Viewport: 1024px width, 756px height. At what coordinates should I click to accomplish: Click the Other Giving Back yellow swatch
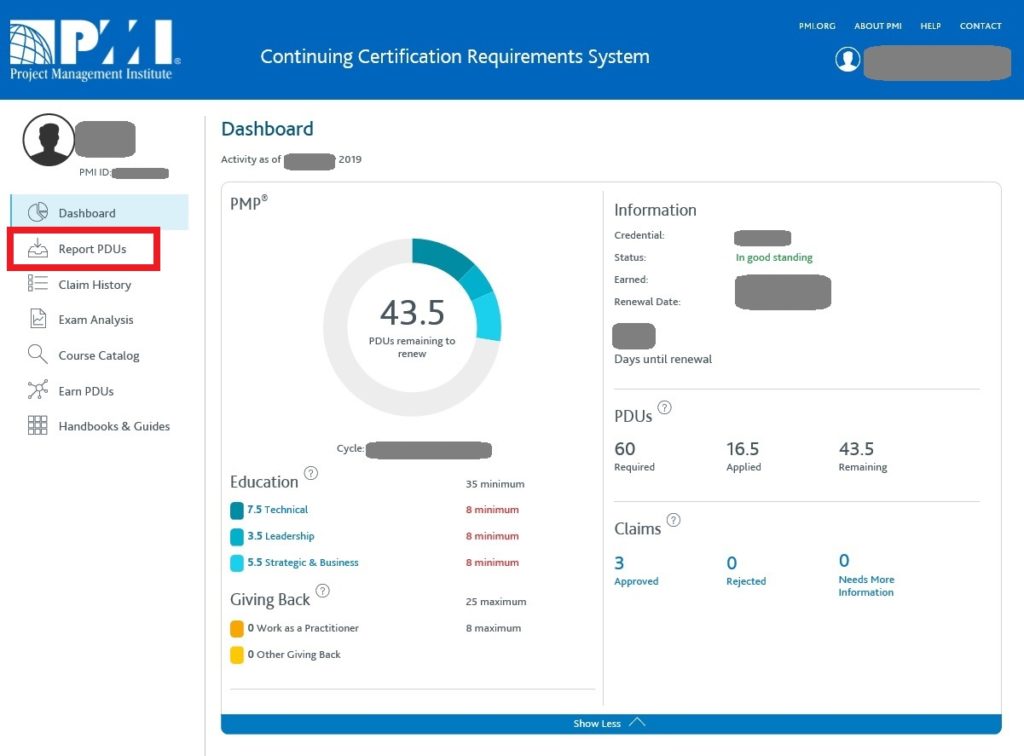pos(236,655)
